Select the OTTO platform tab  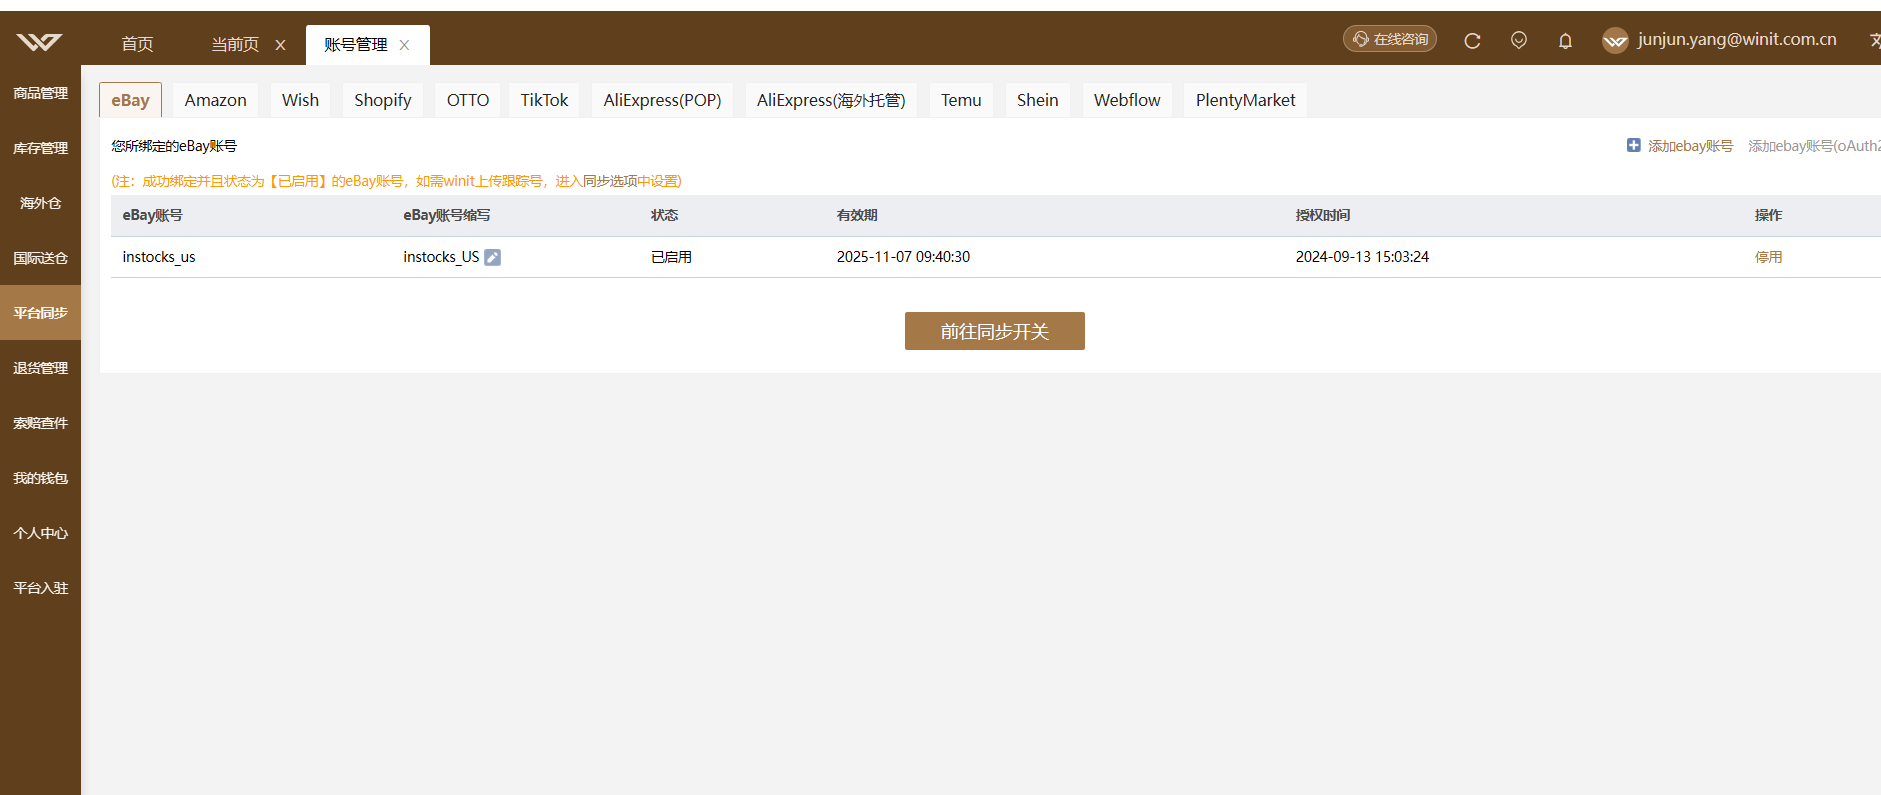pyautogui.click(x=468, y=100)
